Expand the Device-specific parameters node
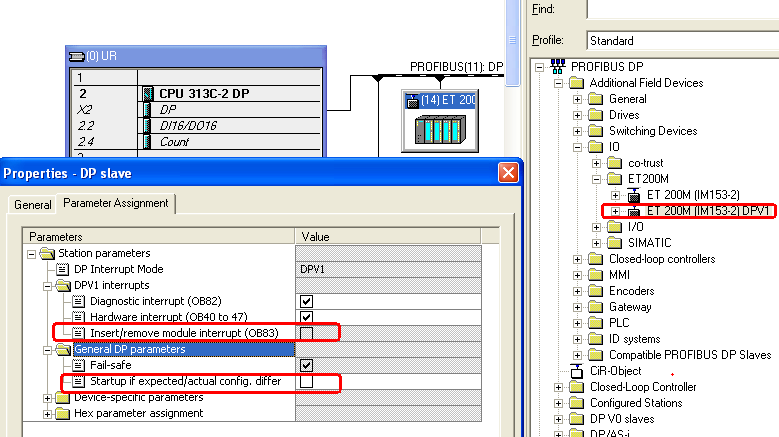This screenshot has width=779, height=437. point(47,398)
